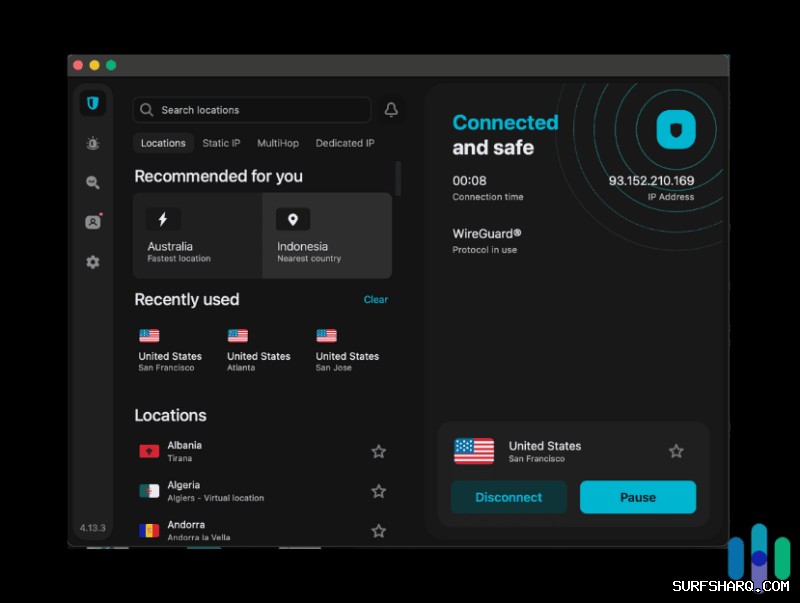Pause the VPN connection
Image resolution: width=800 pixels, height=603 pixels.
(638, 497)
